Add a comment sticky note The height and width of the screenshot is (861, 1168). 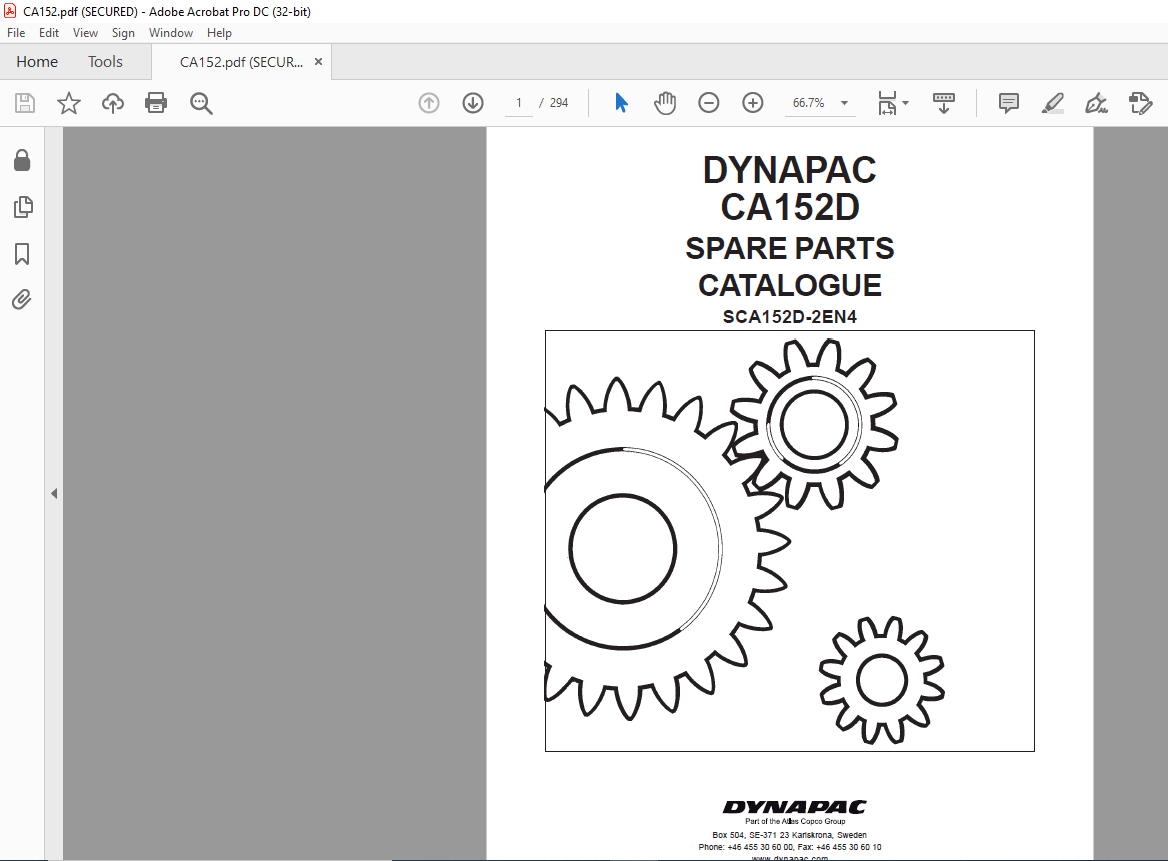[x=1009, y=103]
